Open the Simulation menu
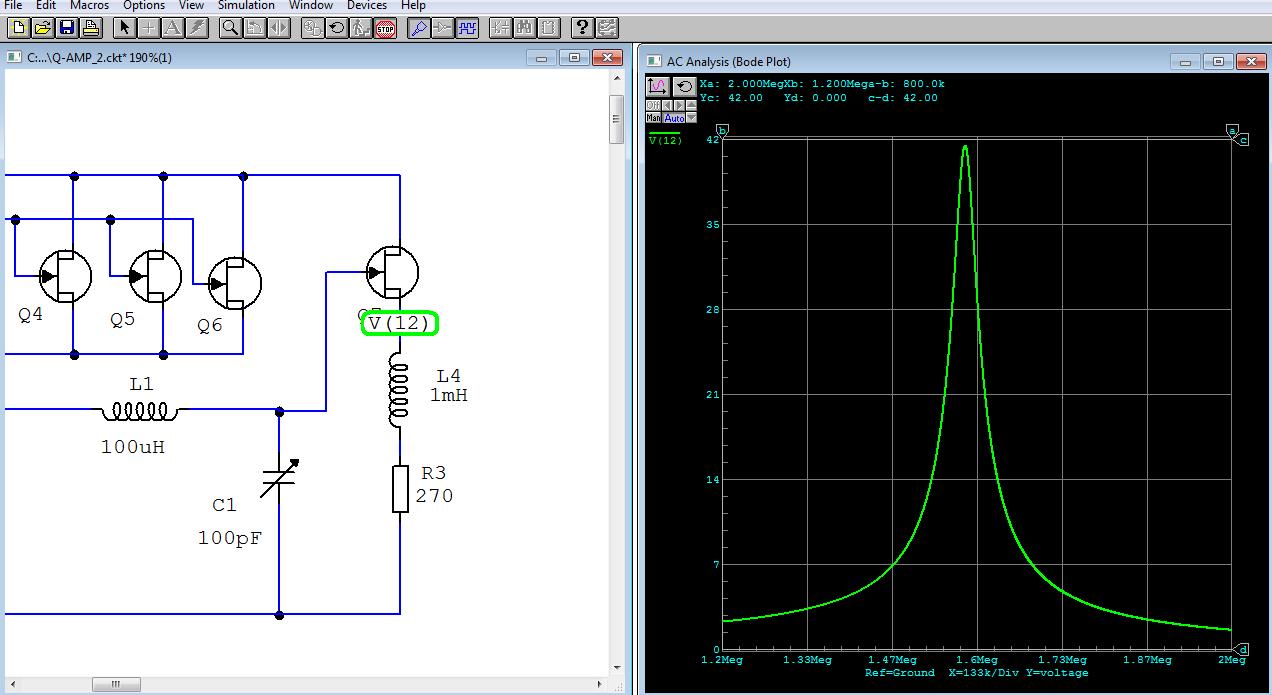This screenshot has height=695, width=1272. pyautogui.click(x=246, y=5)
